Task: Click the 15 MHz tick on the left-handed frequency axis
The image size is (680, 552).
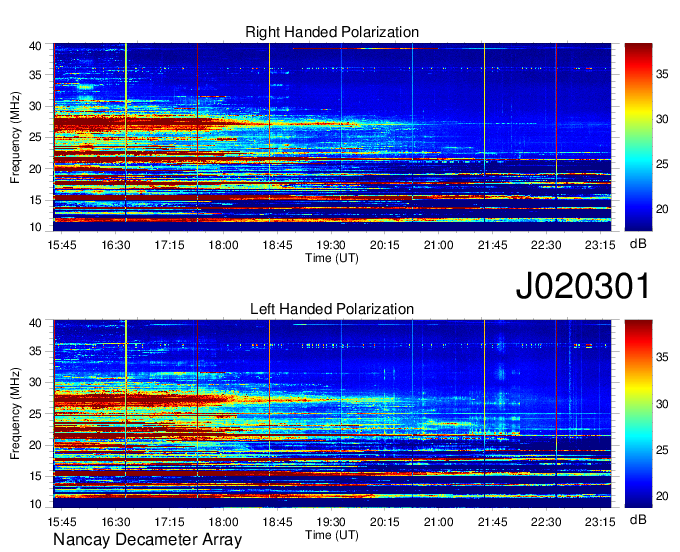Action: click(x=36, y=476)
